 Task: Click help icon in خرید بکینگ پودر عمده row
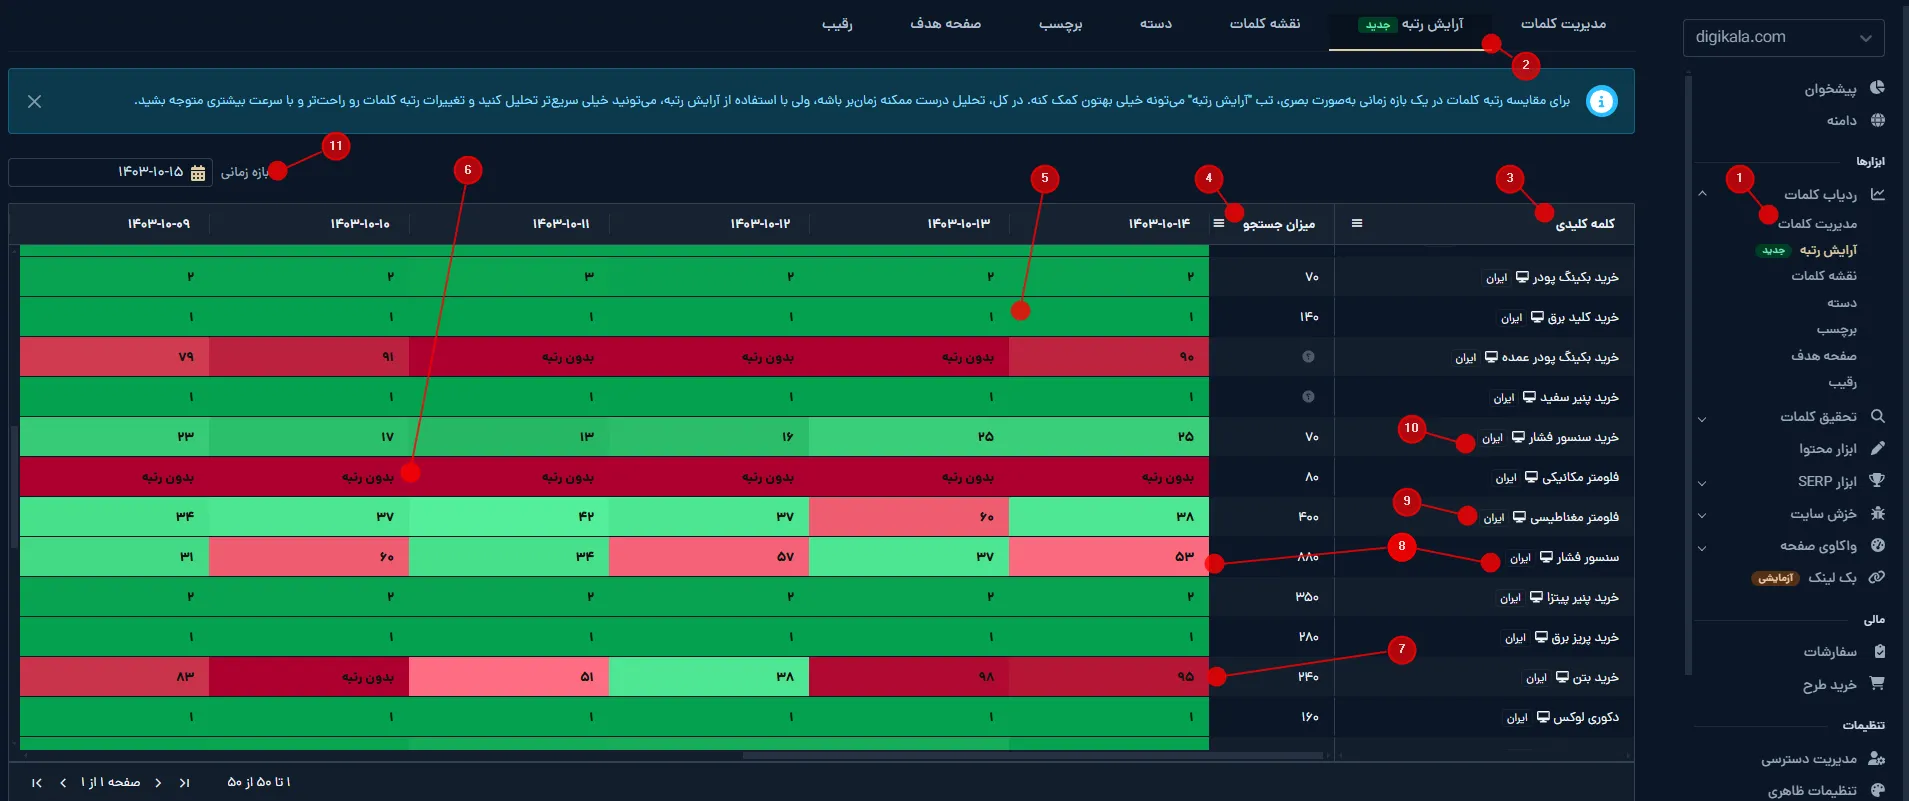1308,357
